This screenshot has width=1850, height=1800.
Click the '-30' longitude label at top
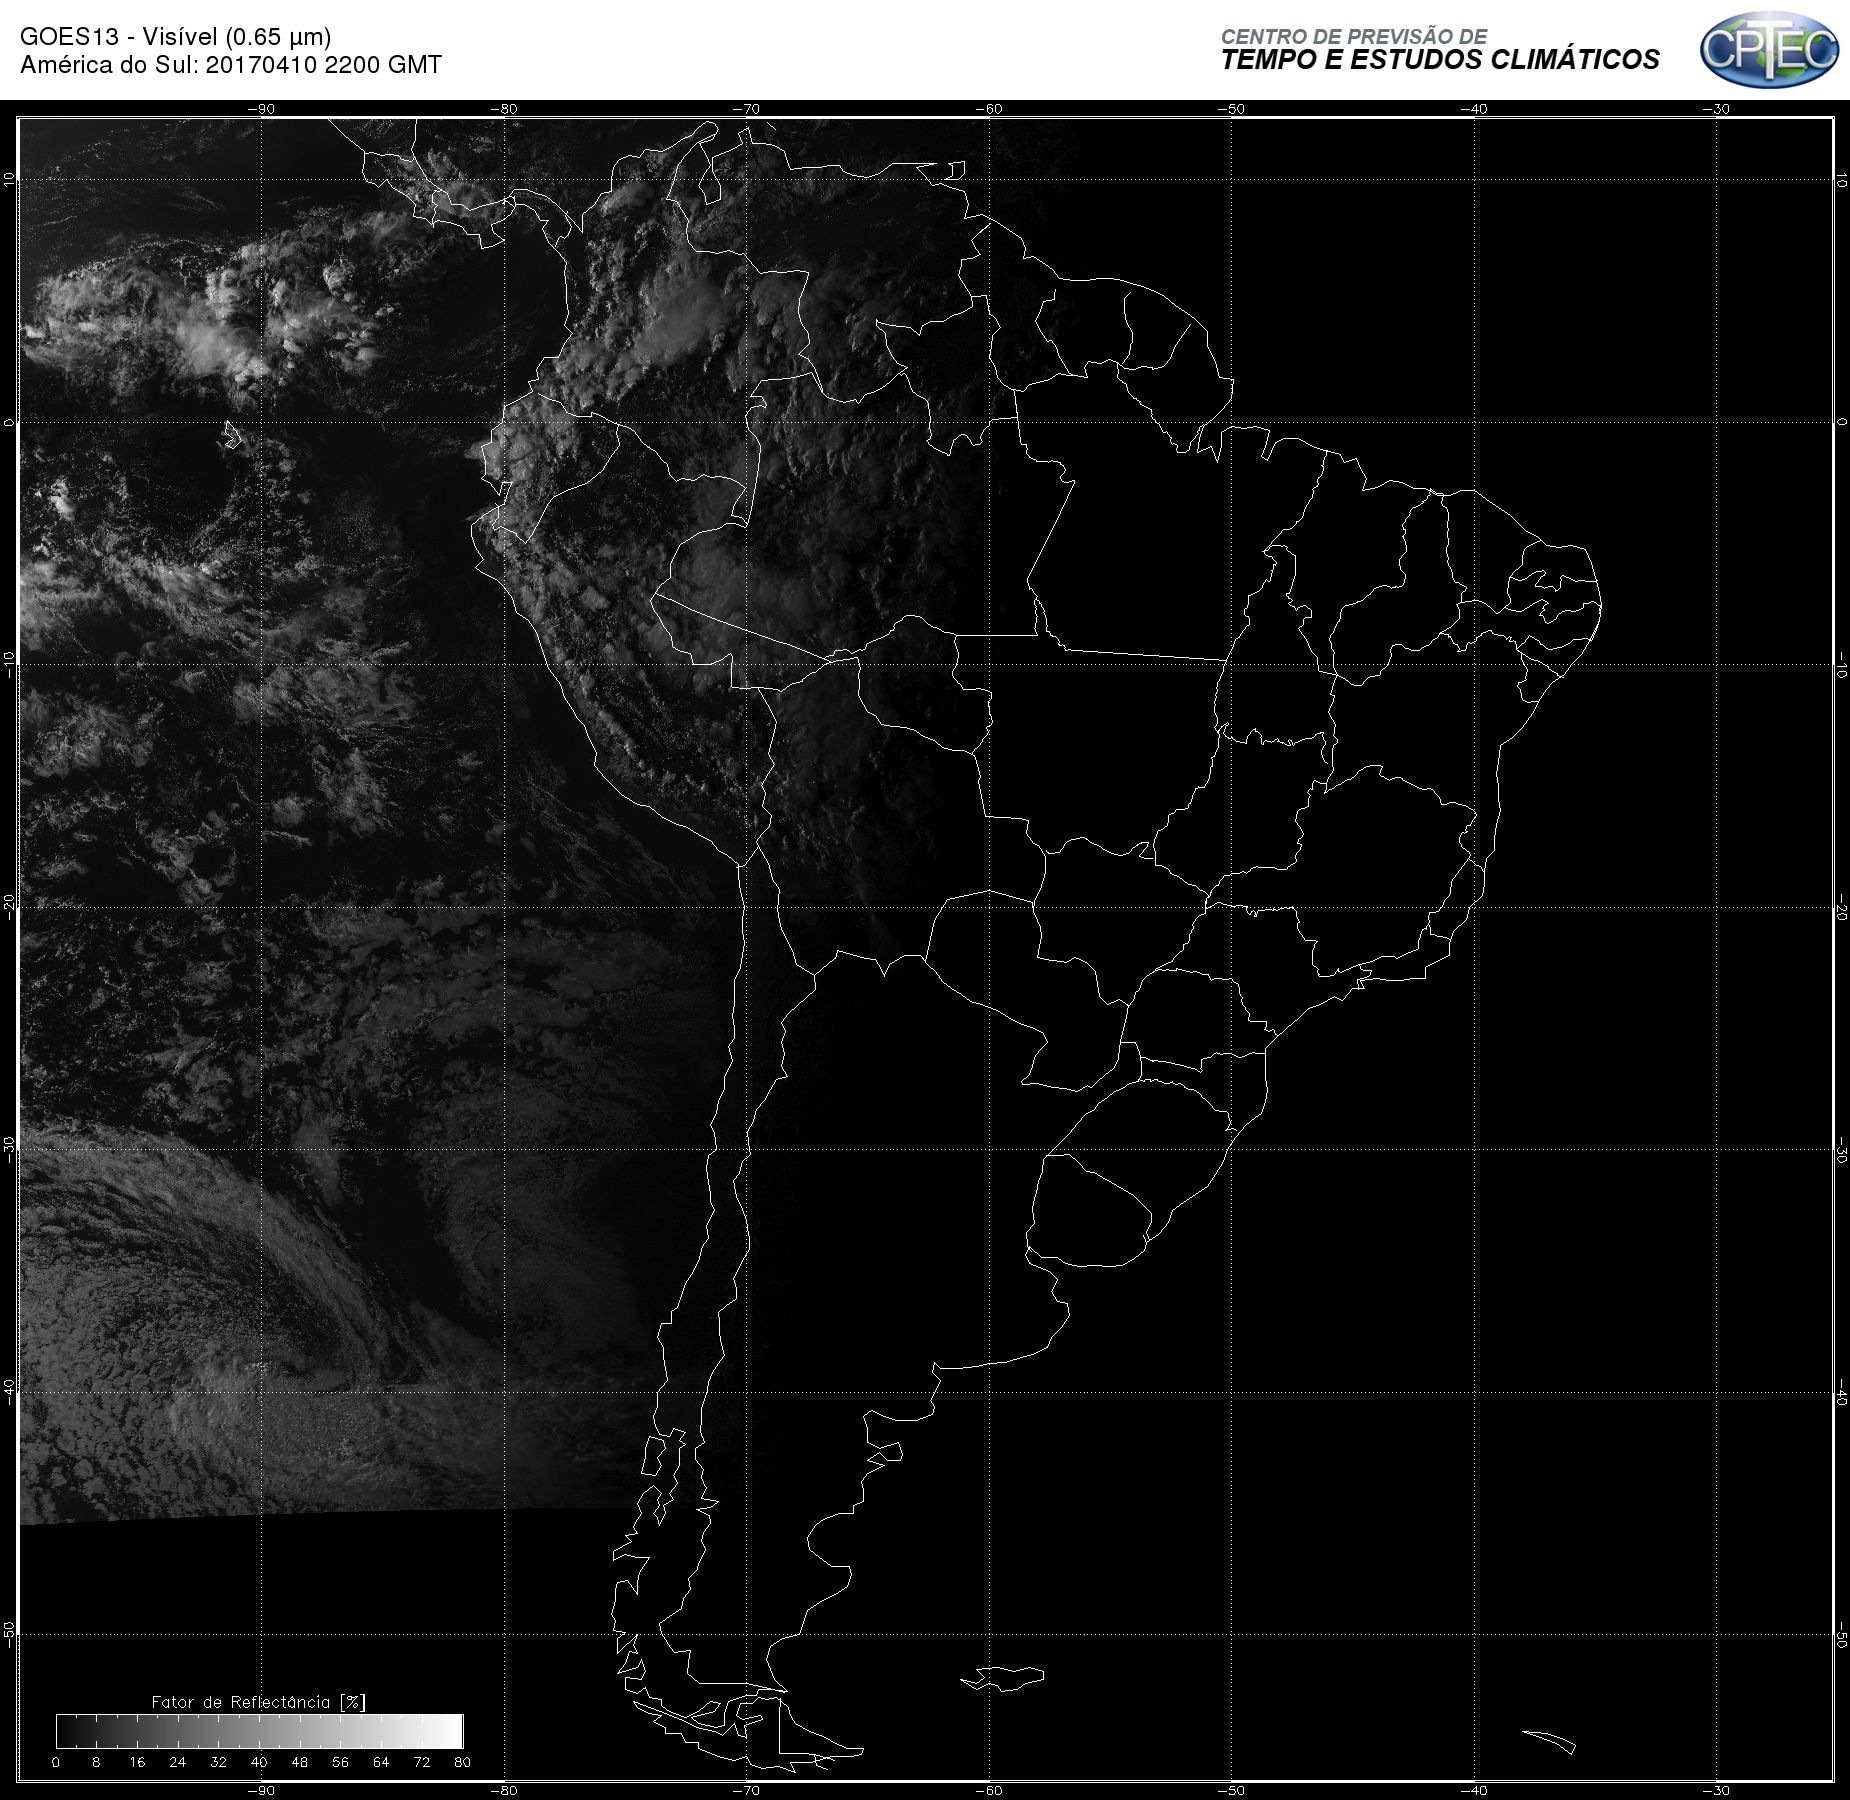[1716, 109]
